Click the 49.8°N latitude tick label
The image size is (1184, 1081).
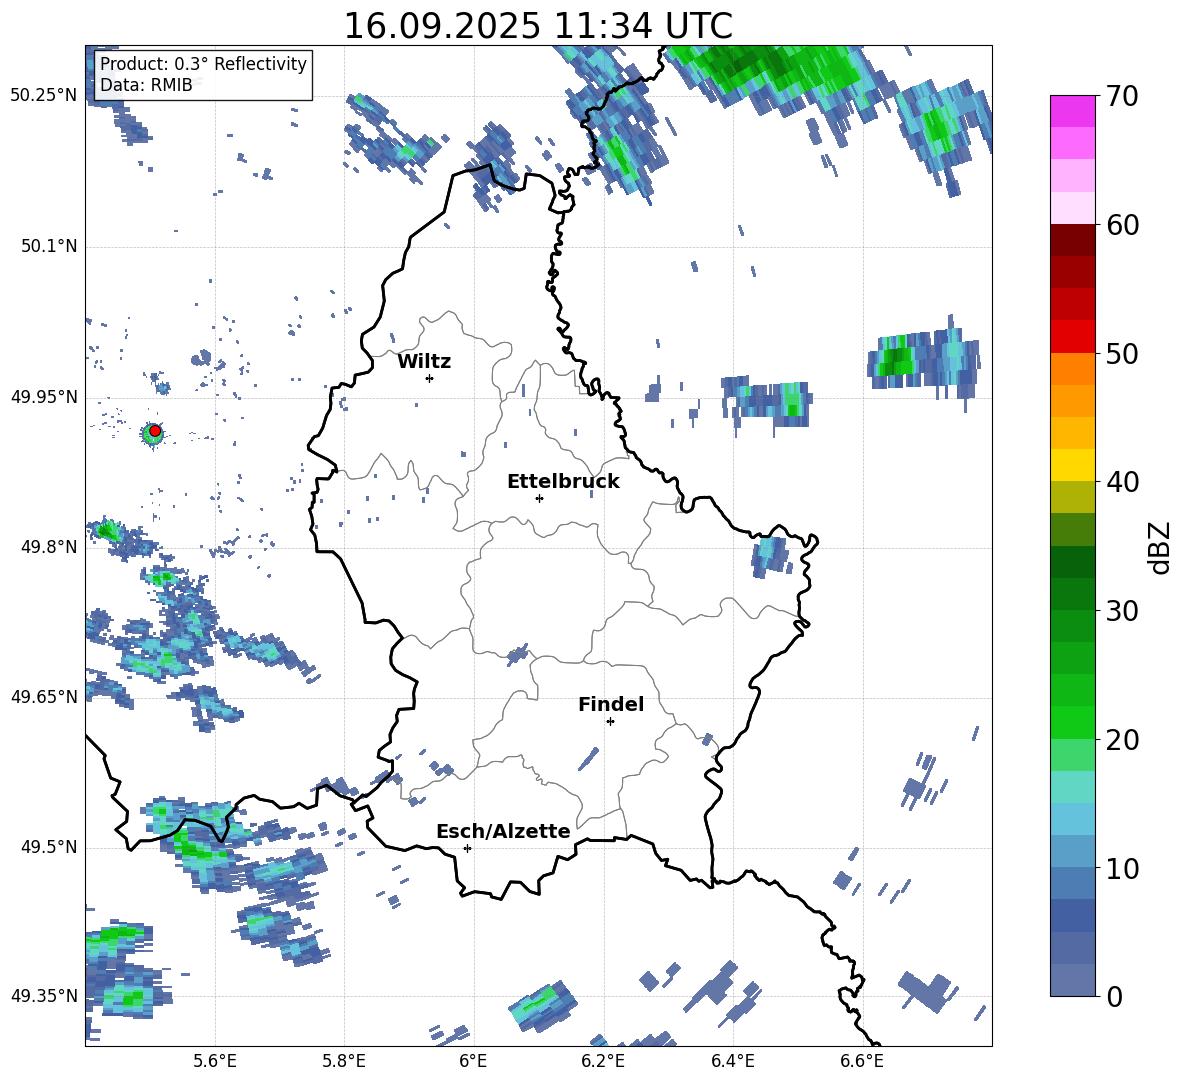(49, 547)
